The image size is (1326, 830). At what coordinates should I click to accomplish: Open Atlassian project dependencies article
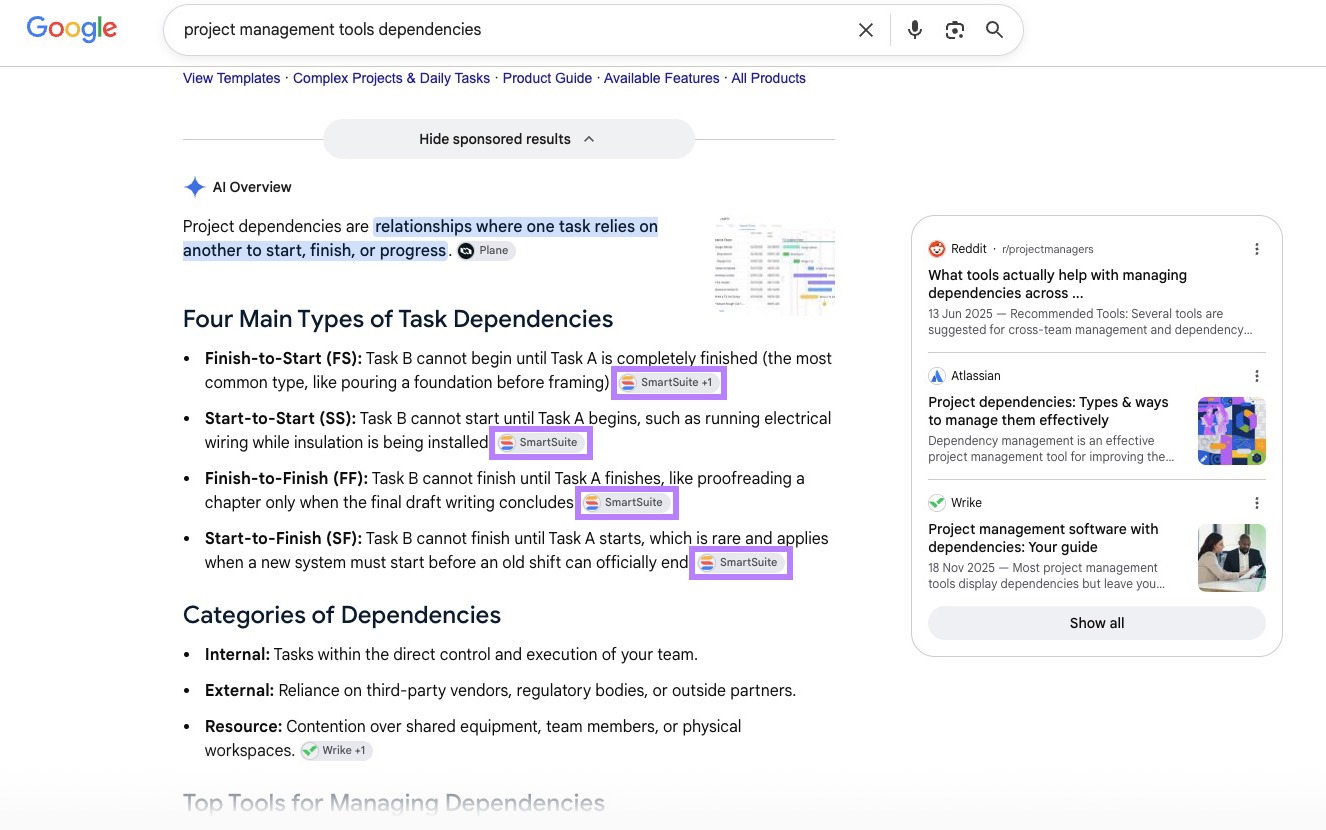[1048, 411]
